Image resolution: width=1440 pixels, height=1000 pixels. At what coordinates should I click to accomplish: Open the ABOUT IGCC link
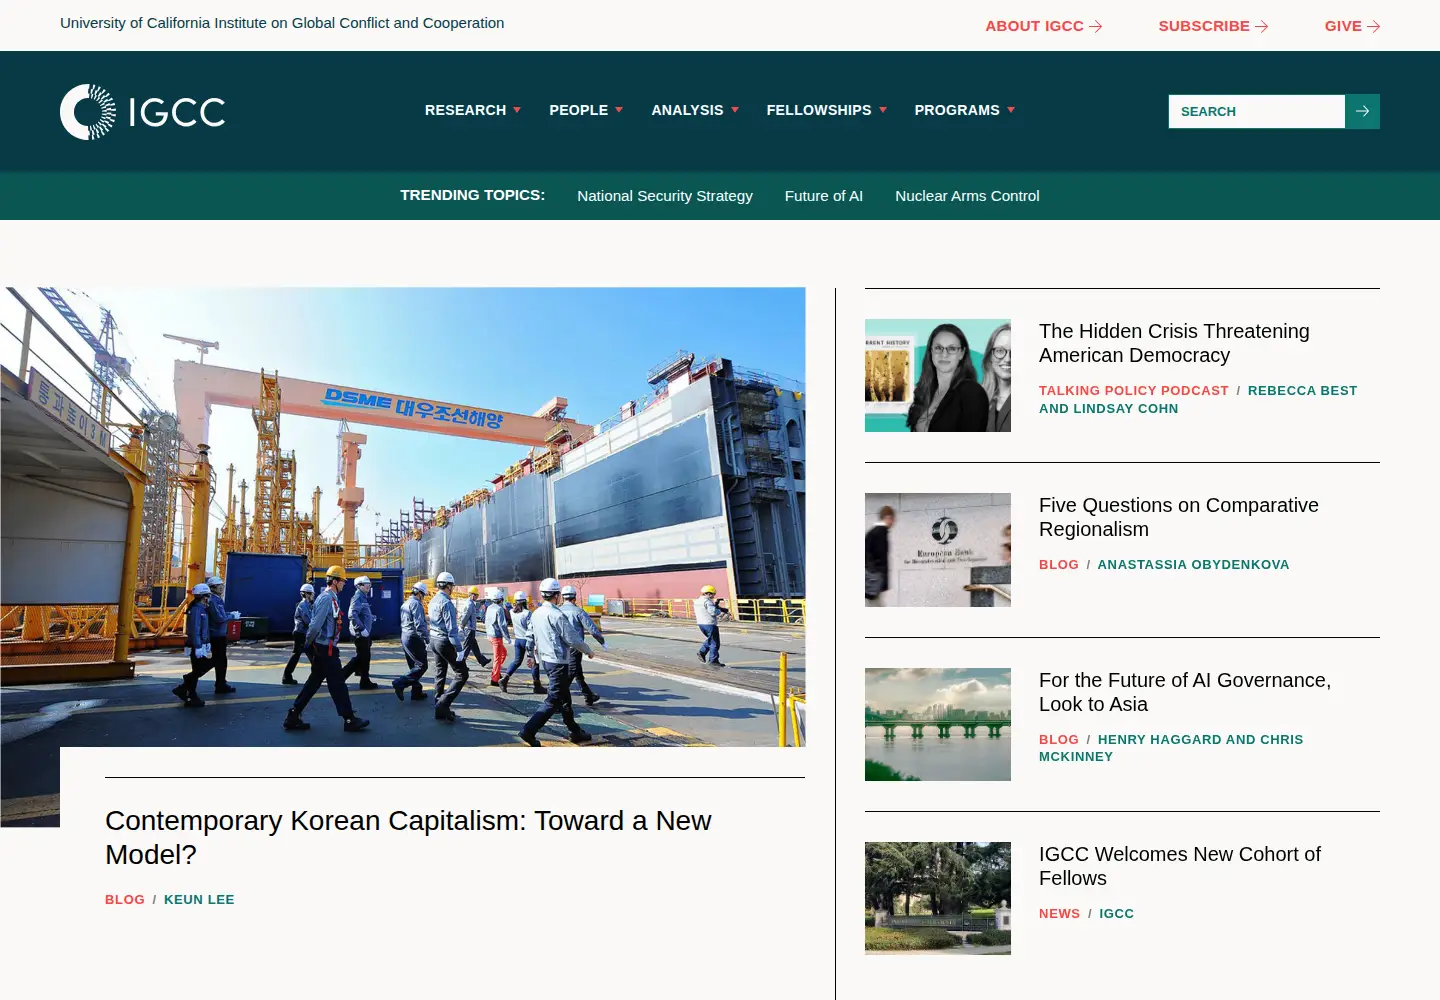pyautogui.click(x=1043, y=26)
